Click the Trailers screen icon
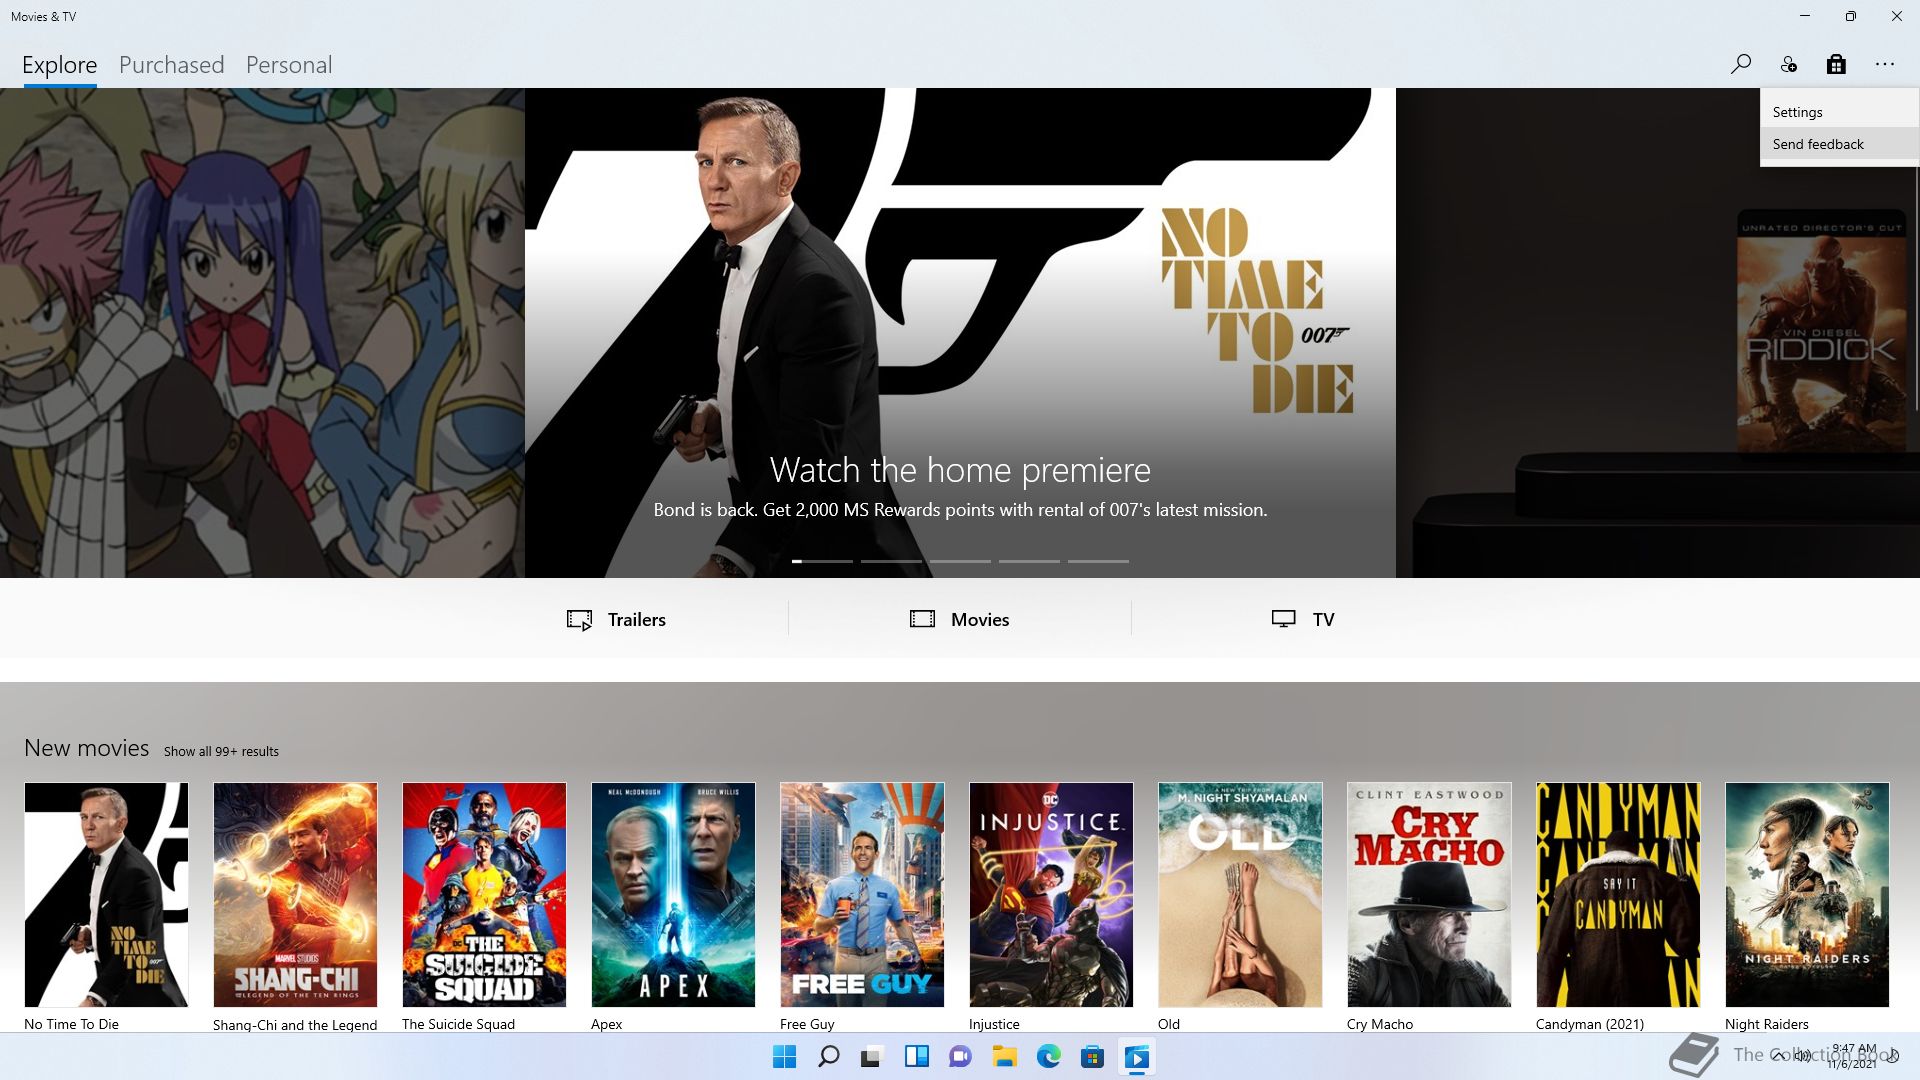 [579, 620]
